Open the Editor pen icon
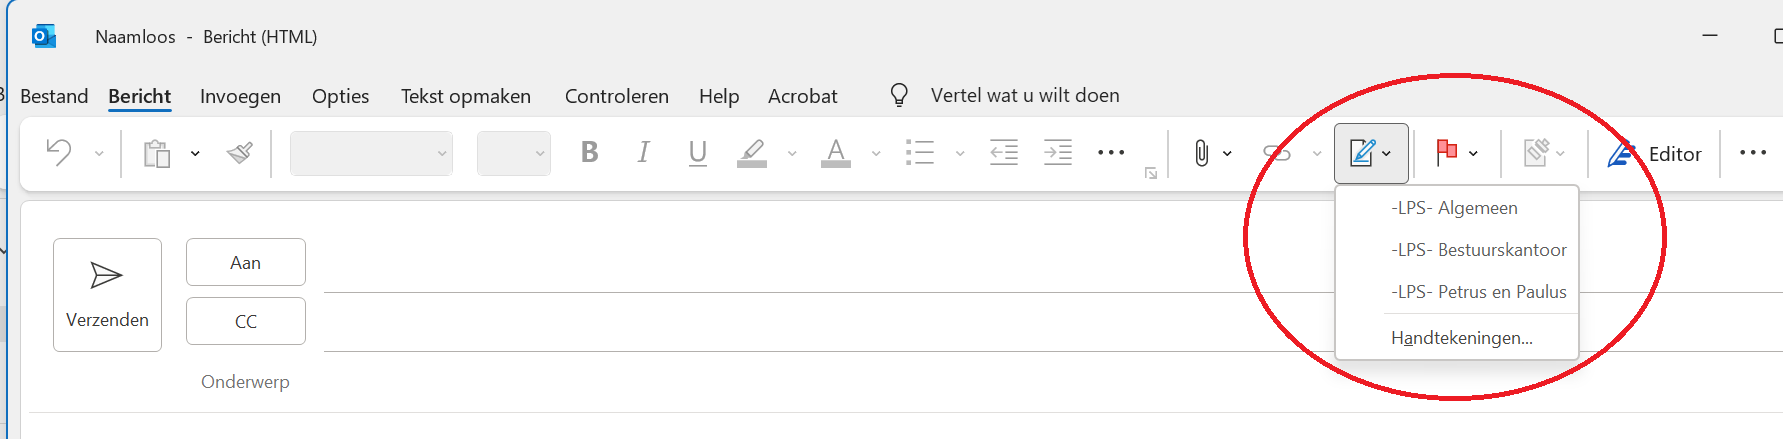1783x439 pixels. [1622, 154]
